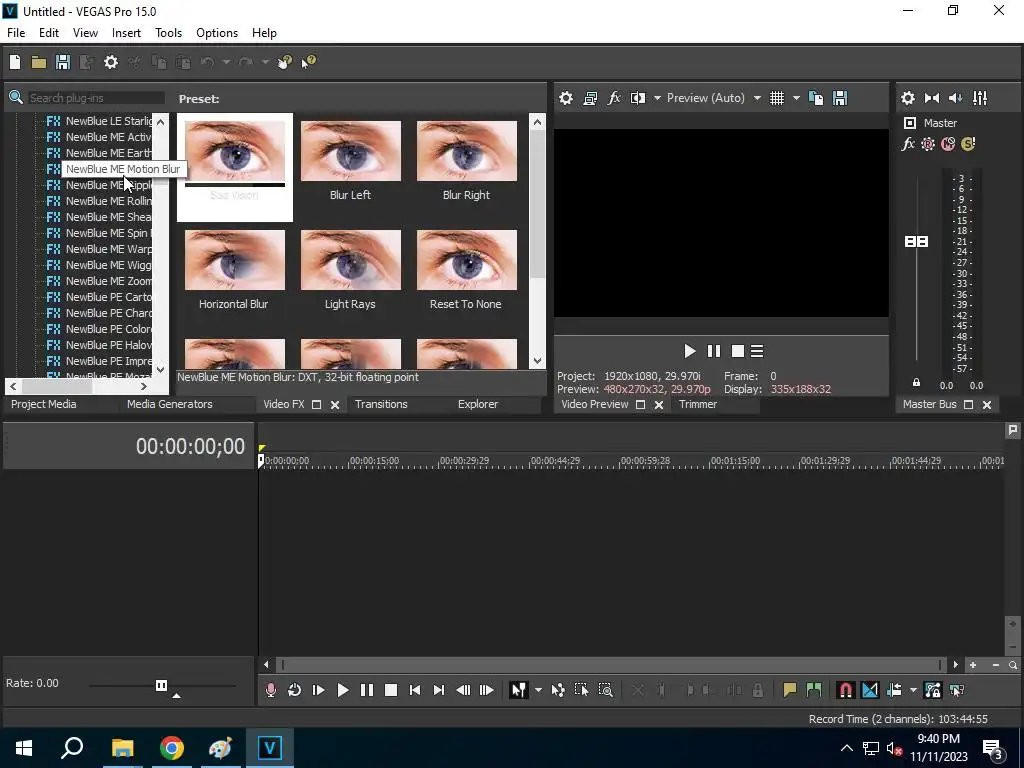Image resolution: width=1024 pixels, height=768 pixels.
Task: Go to start of timeline
Action: 415,690
